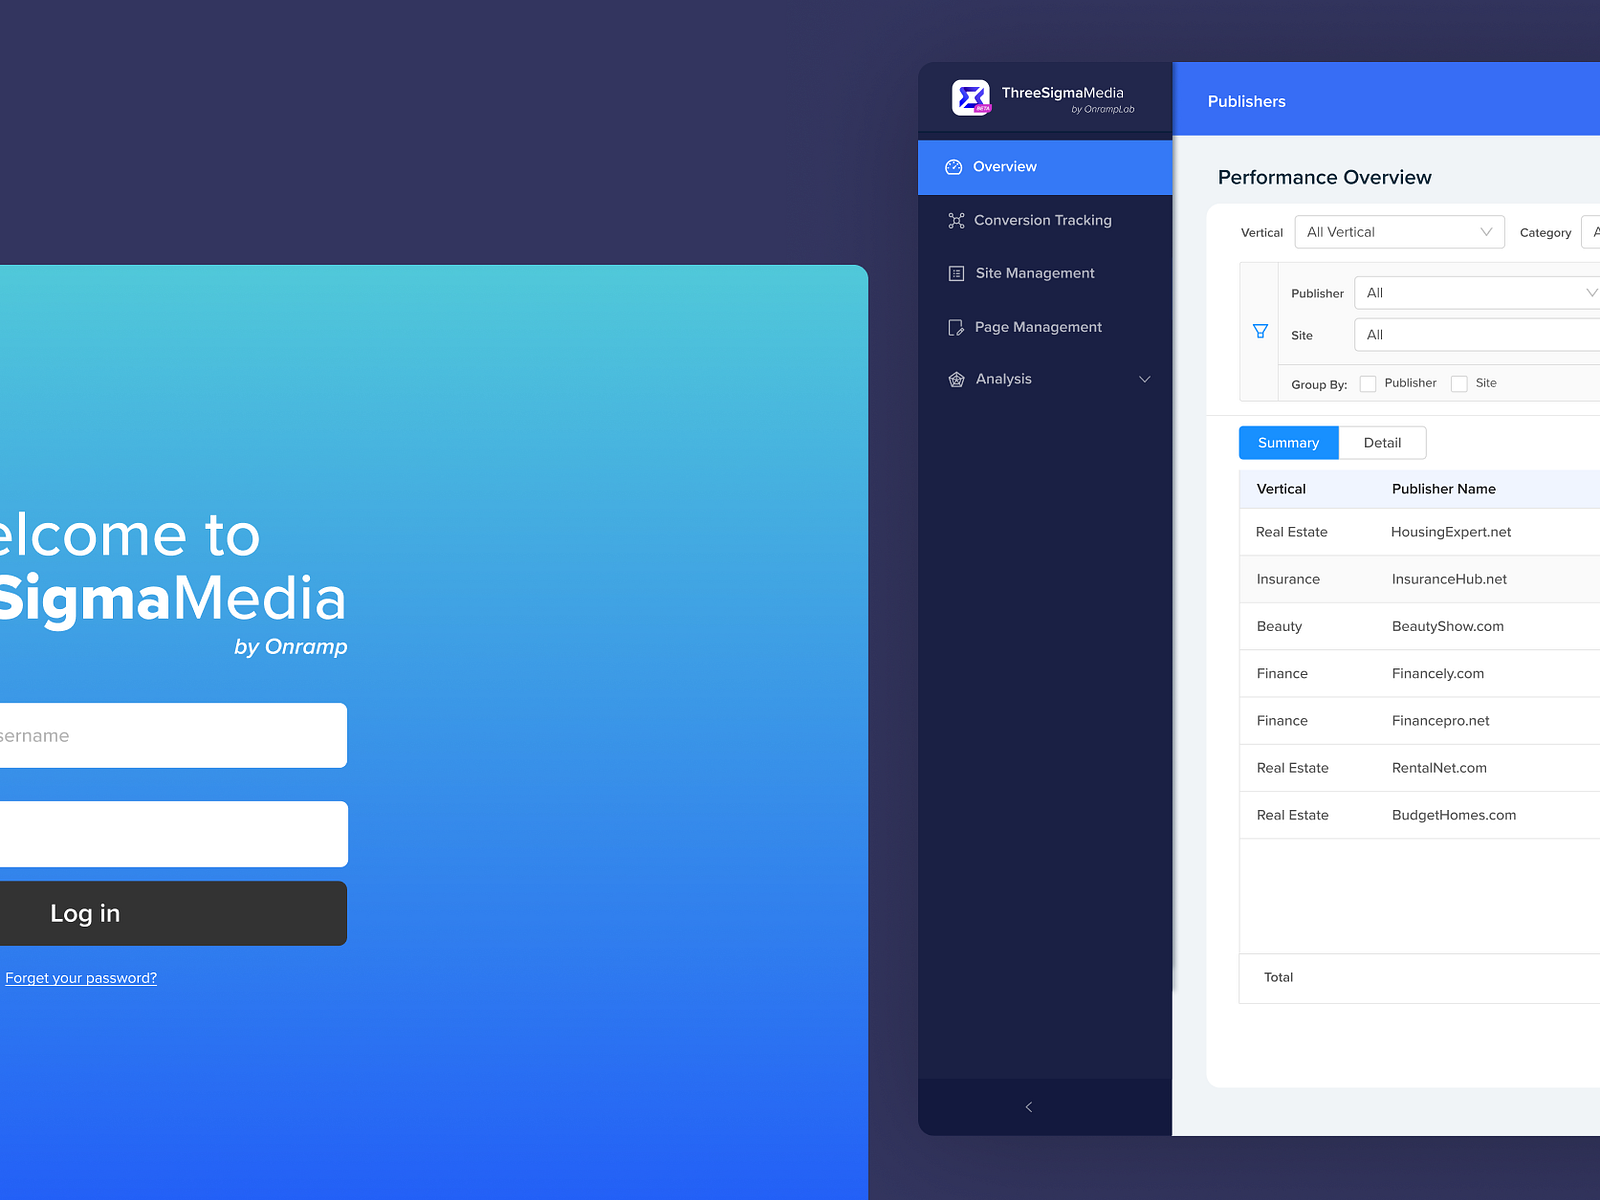Select the Summary tab

pyautogui.click(x=1288, y=442)
